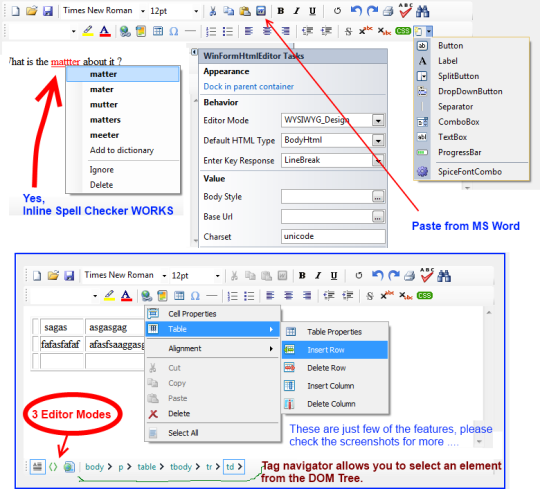The image size is (540, 489).
Task: Toggle Superscript in the top toolbar
Action: pos(365,31)
